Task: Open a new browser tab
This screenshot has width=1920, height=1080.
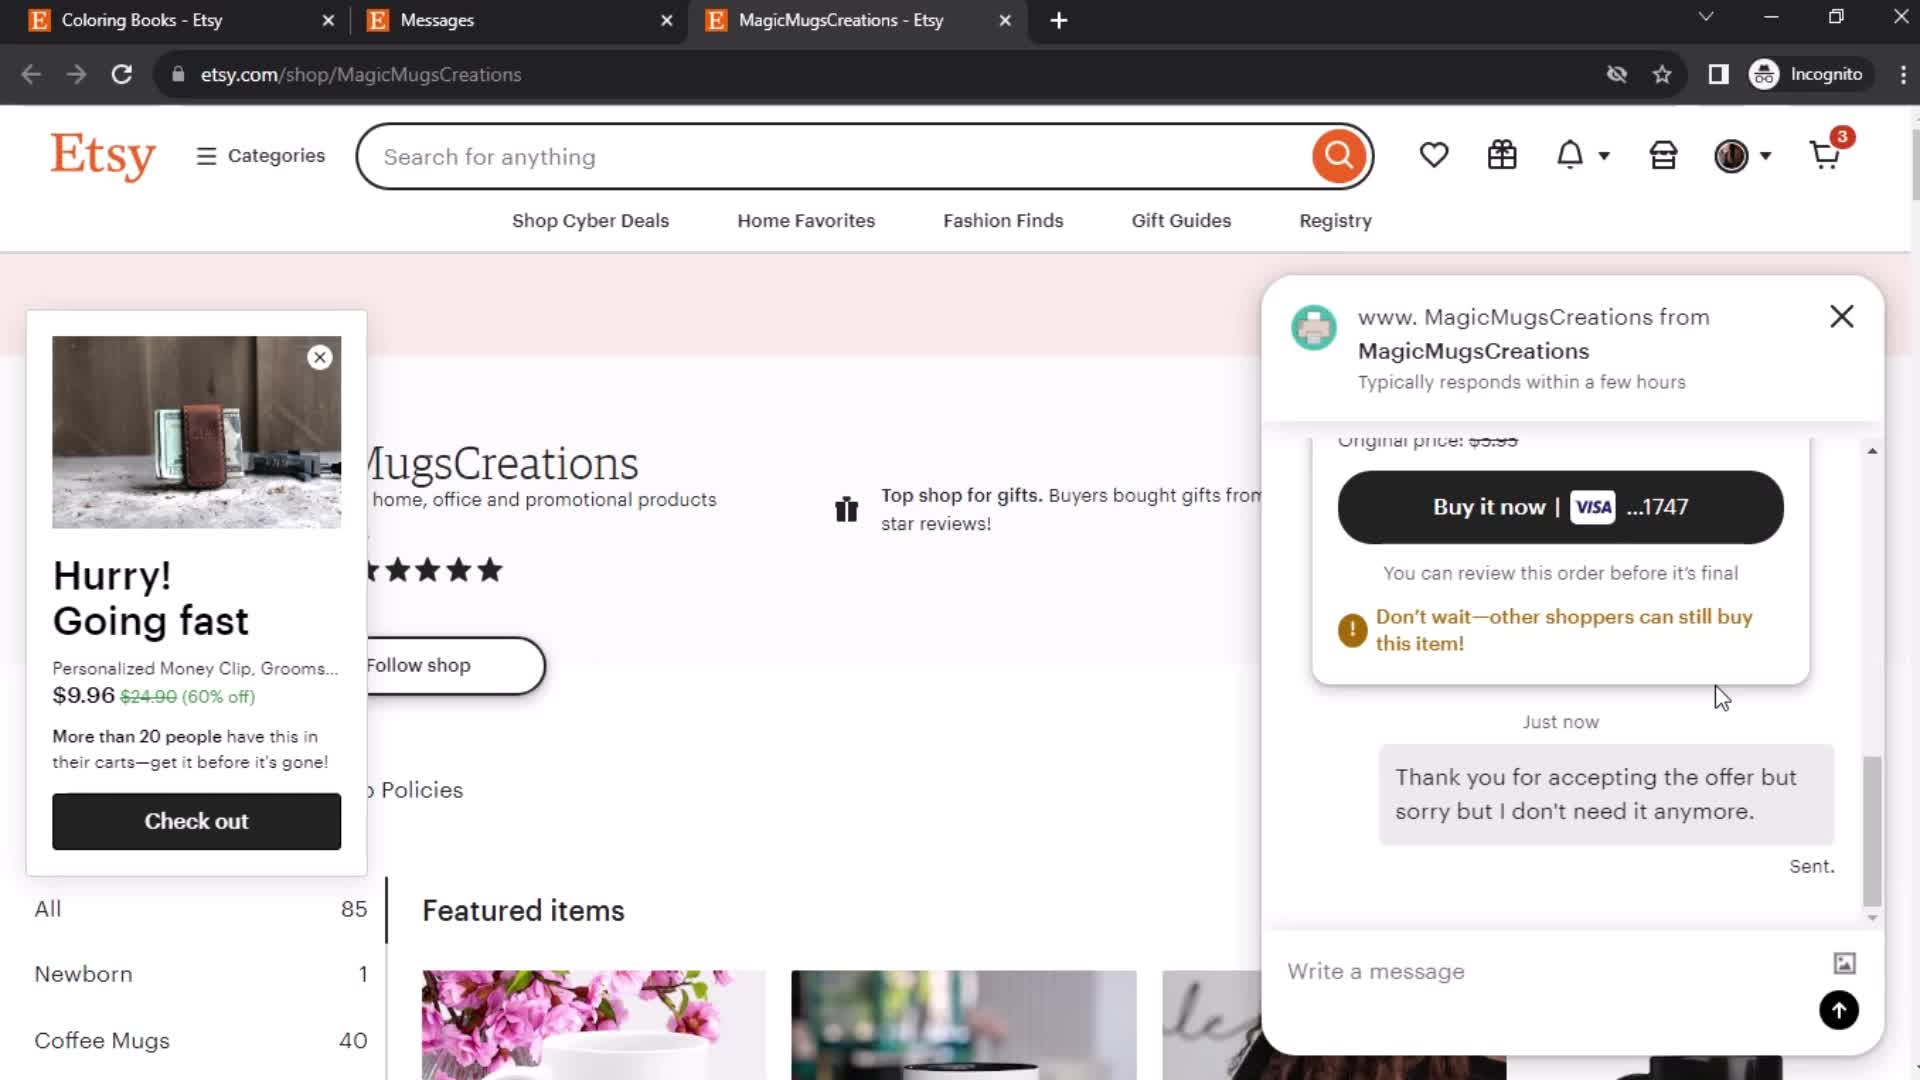Action: [x=1059, y=20]
